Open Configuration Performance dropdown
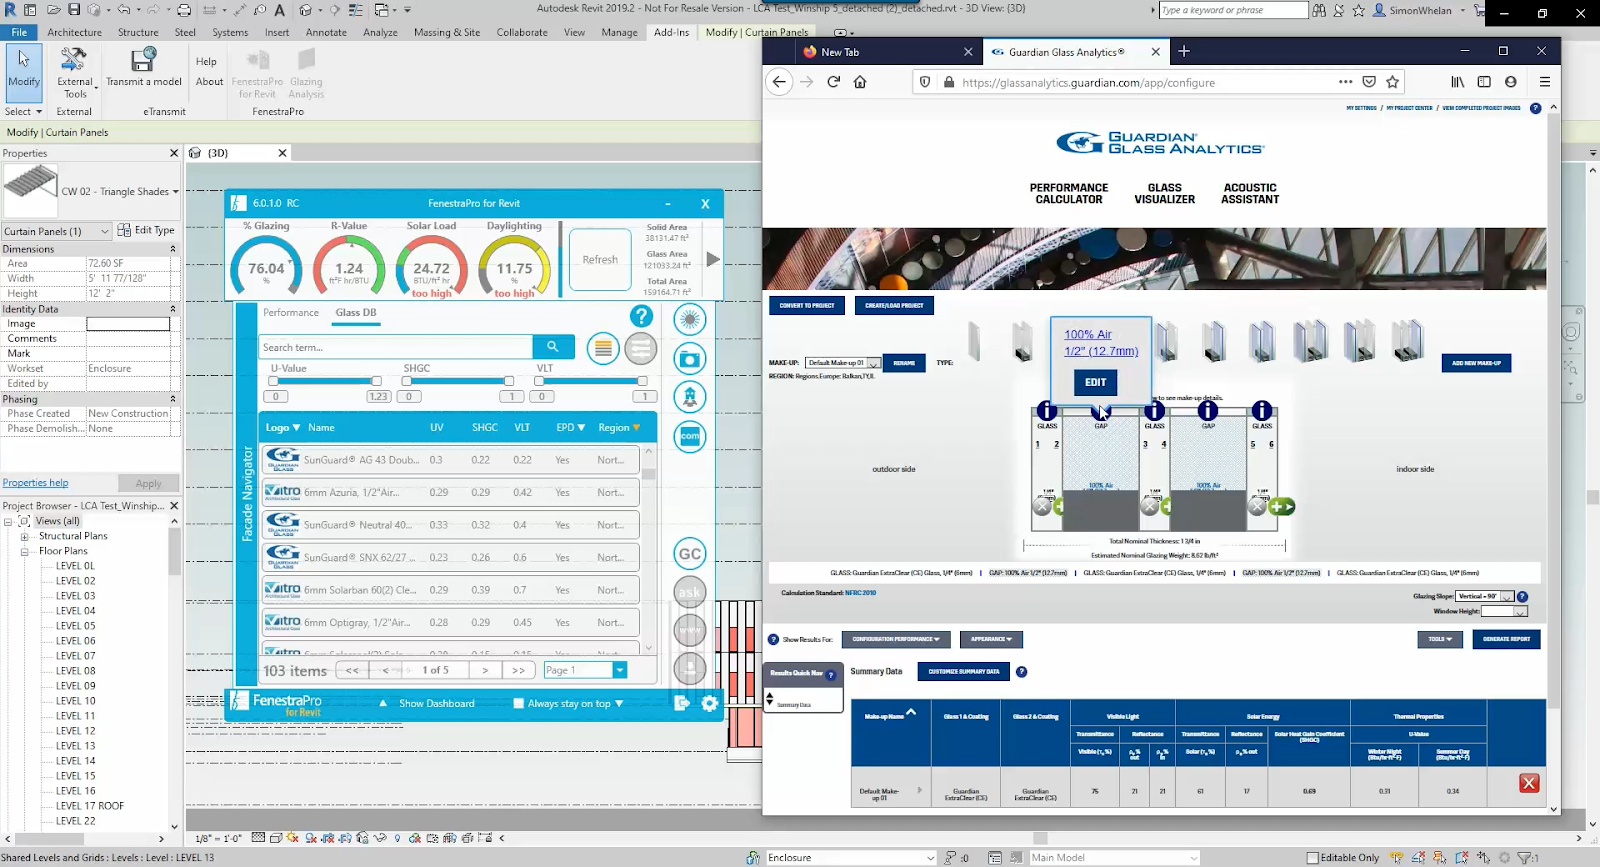The width and height of the screenshot is (1600, 867). [896, 639]
